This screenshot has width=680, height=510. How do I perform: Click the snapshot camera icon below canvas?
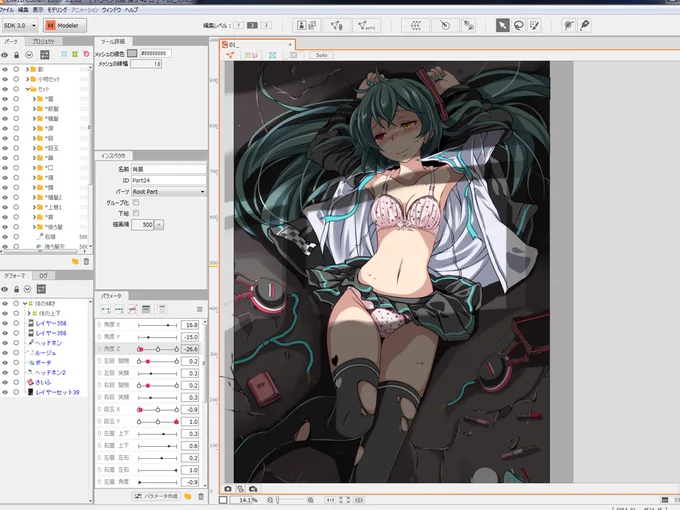(x=228, y=489)
